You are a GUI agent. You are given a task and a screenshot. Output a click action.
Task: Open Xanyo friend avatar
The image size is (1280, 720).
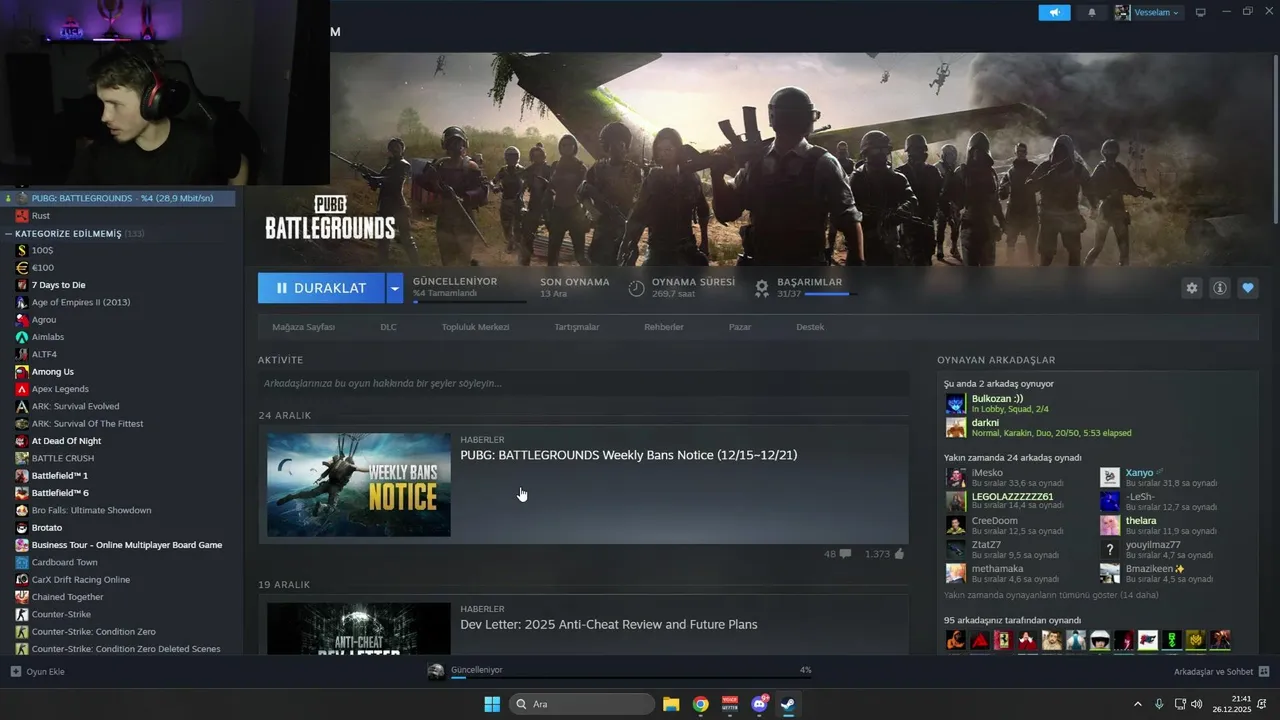point(1110,477)
